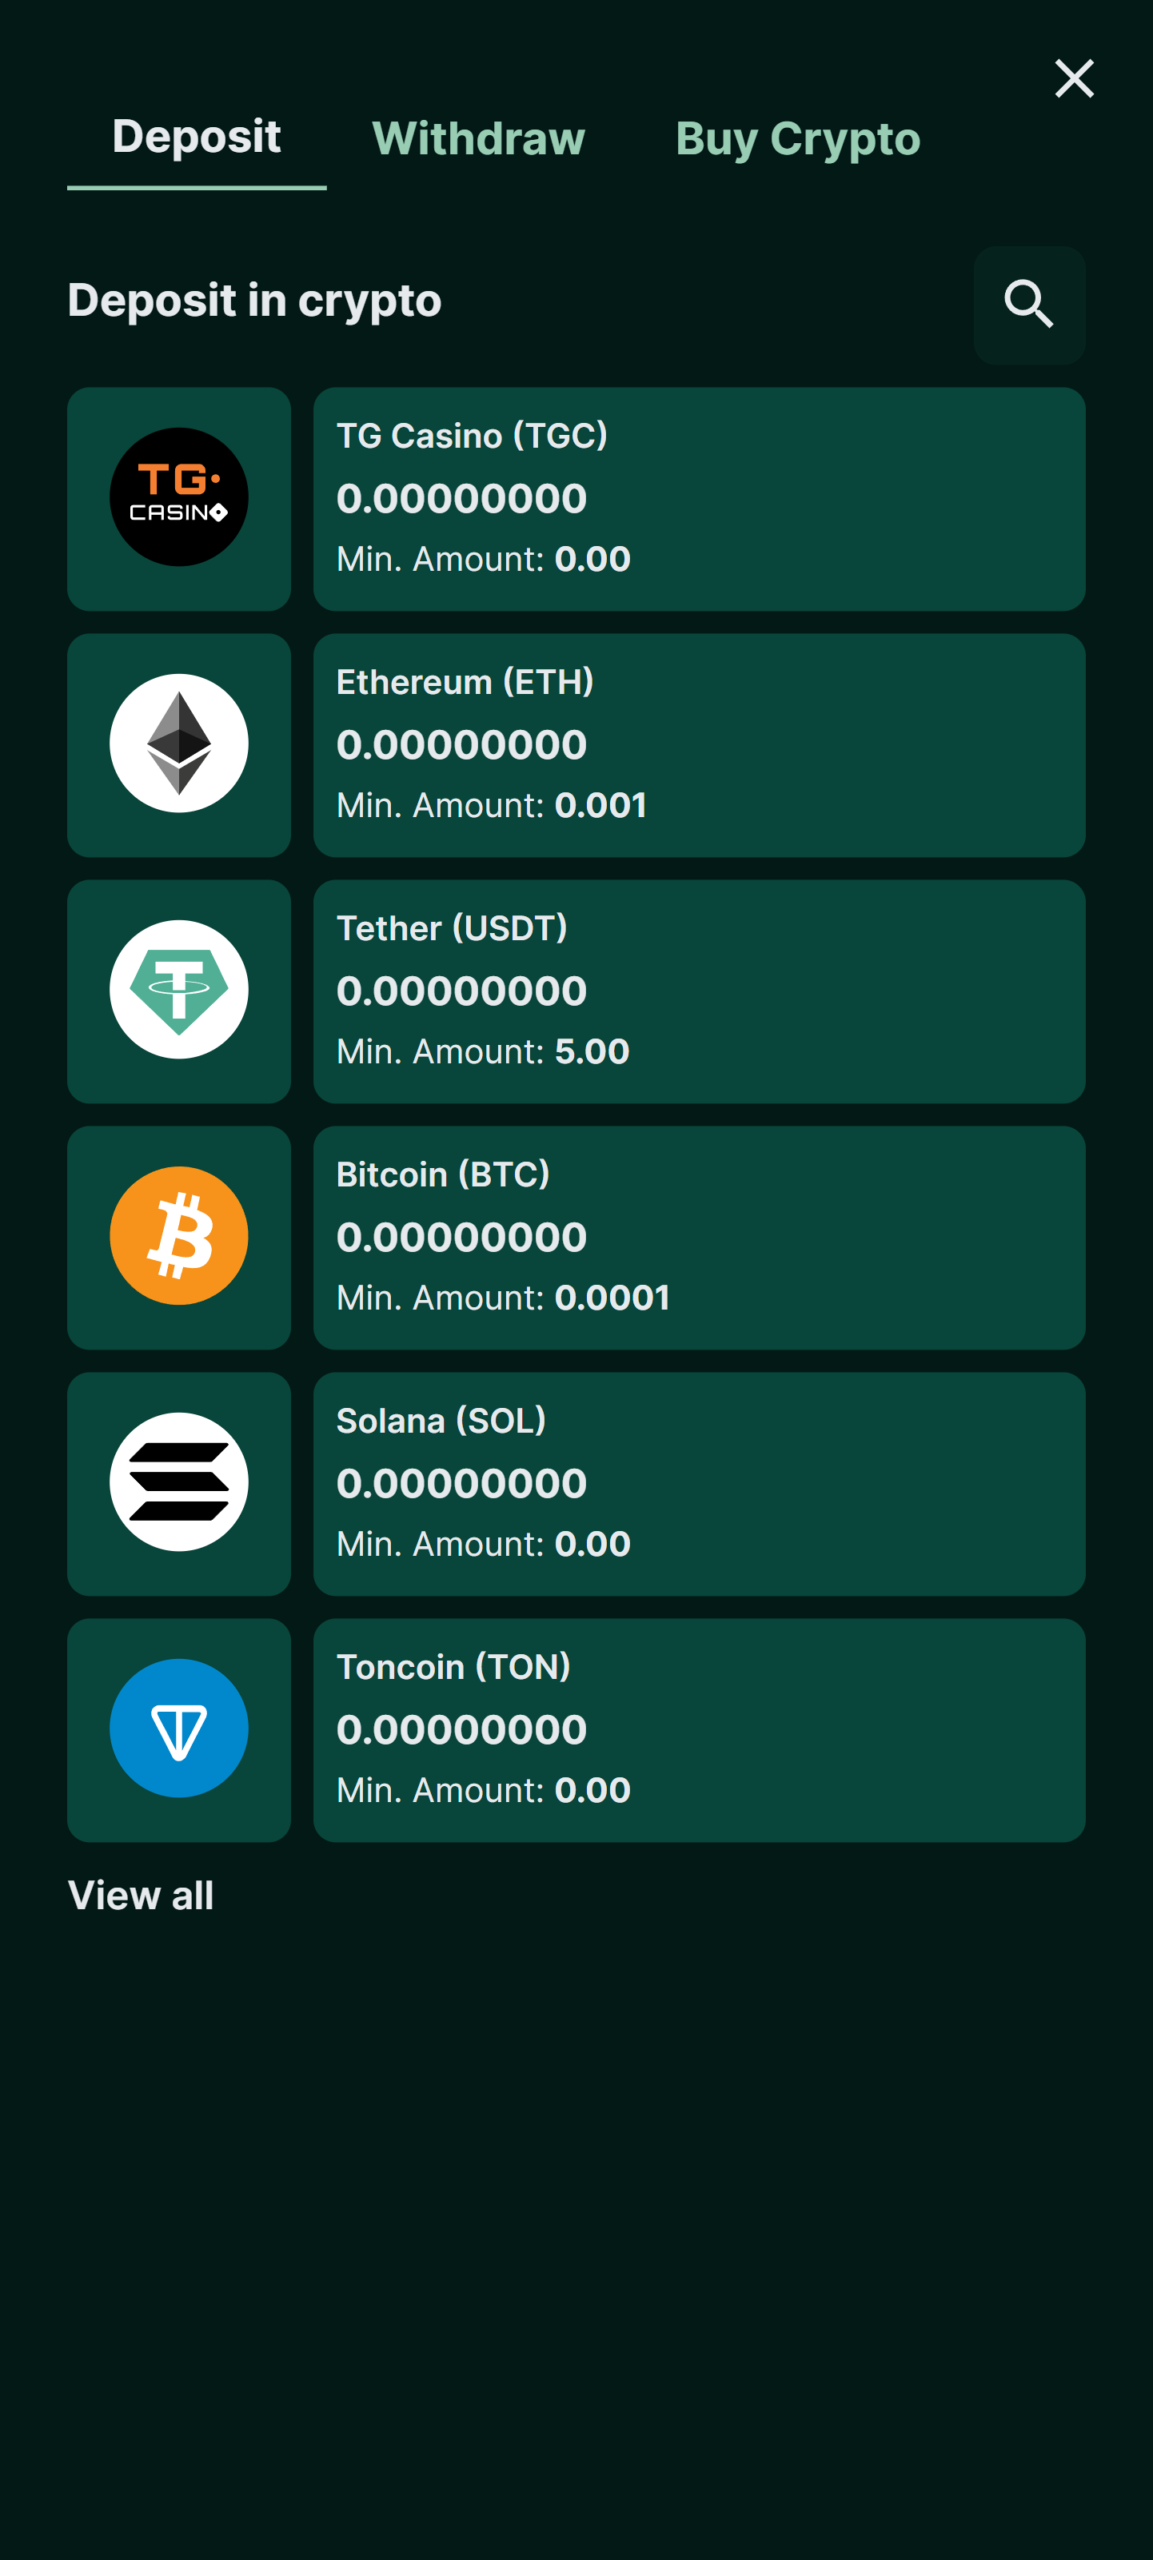Choose Tether (USDT) deposit option
Image resolution: width=1153 pixels, height=2560 pixels.
coord(699,991)
